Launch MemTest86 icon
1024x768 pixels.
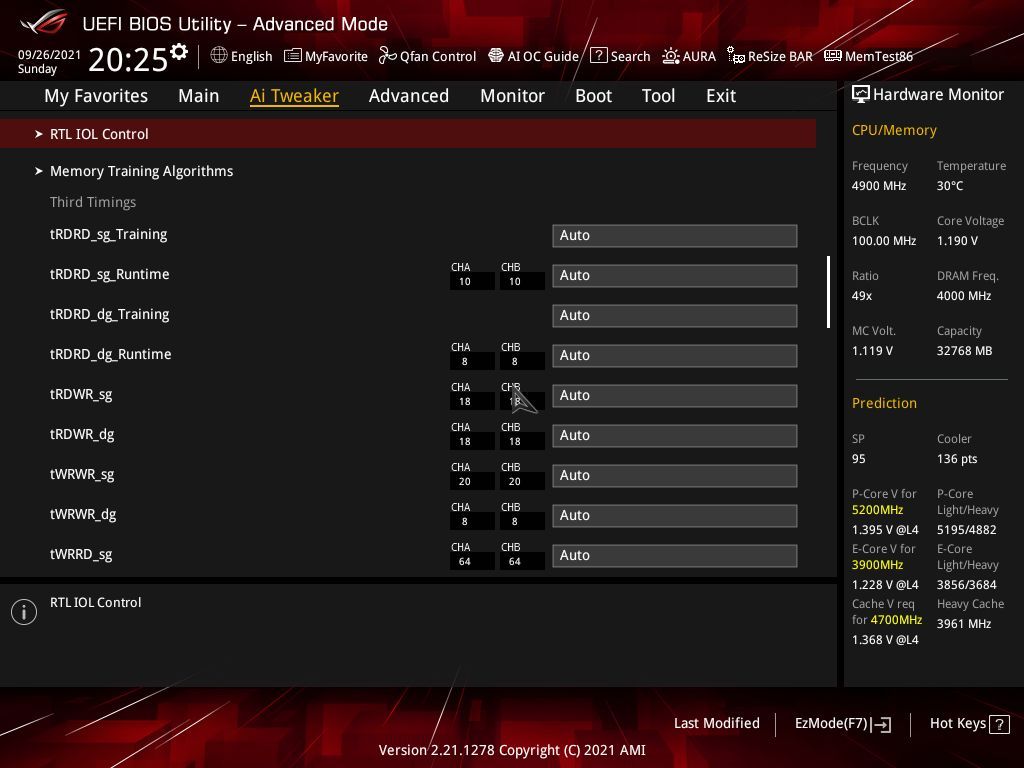click(833, 56)
